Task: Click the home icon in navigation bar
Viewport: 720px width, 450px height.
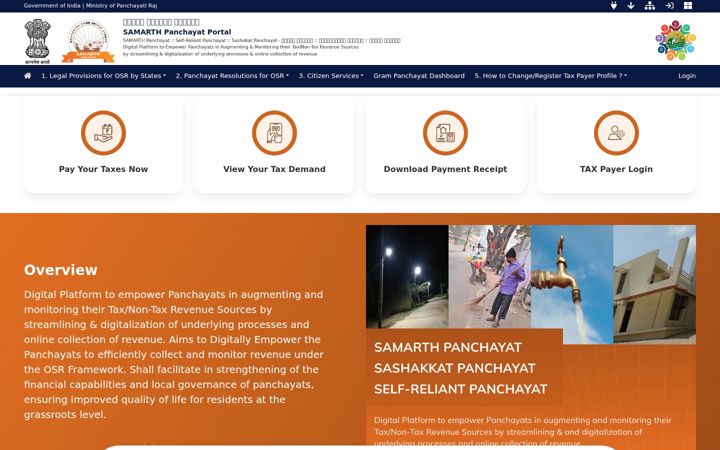Action: click(28, 76)
